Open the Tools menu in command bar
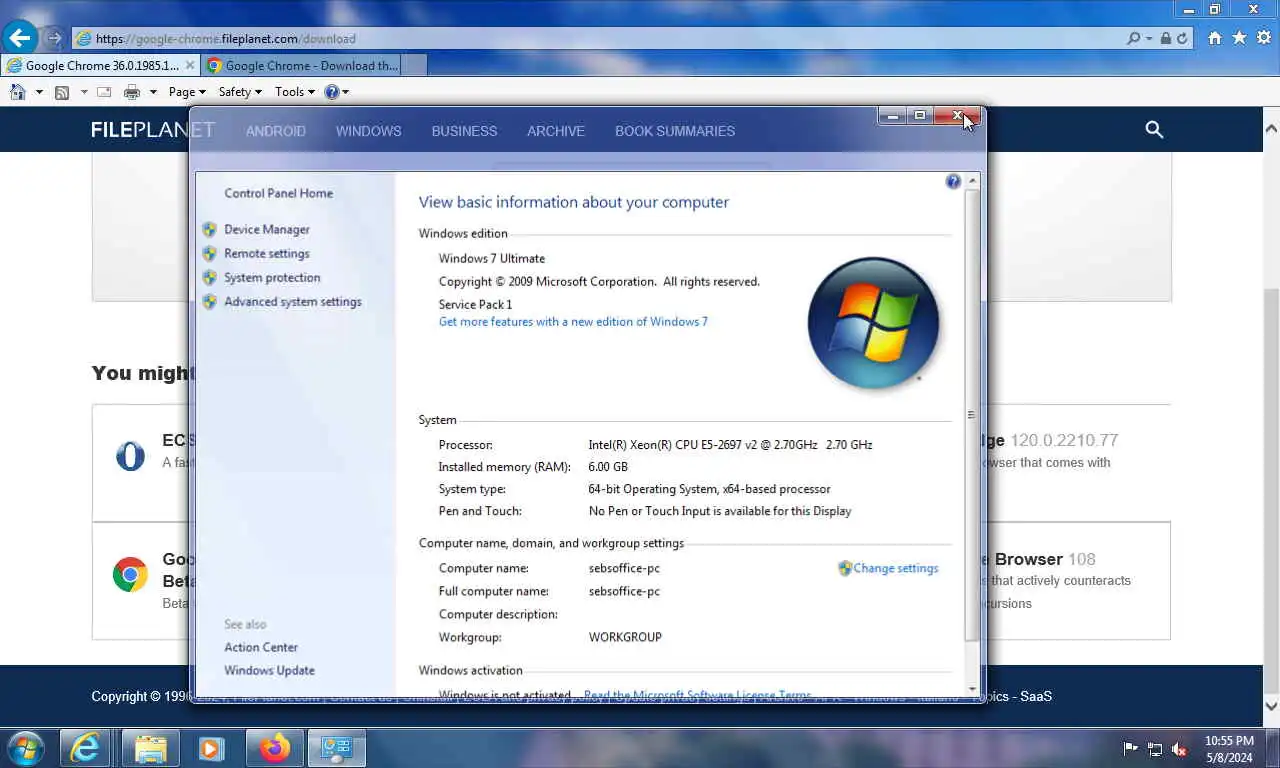This screenshot has width=1280, height=768. tap(294, 92)
